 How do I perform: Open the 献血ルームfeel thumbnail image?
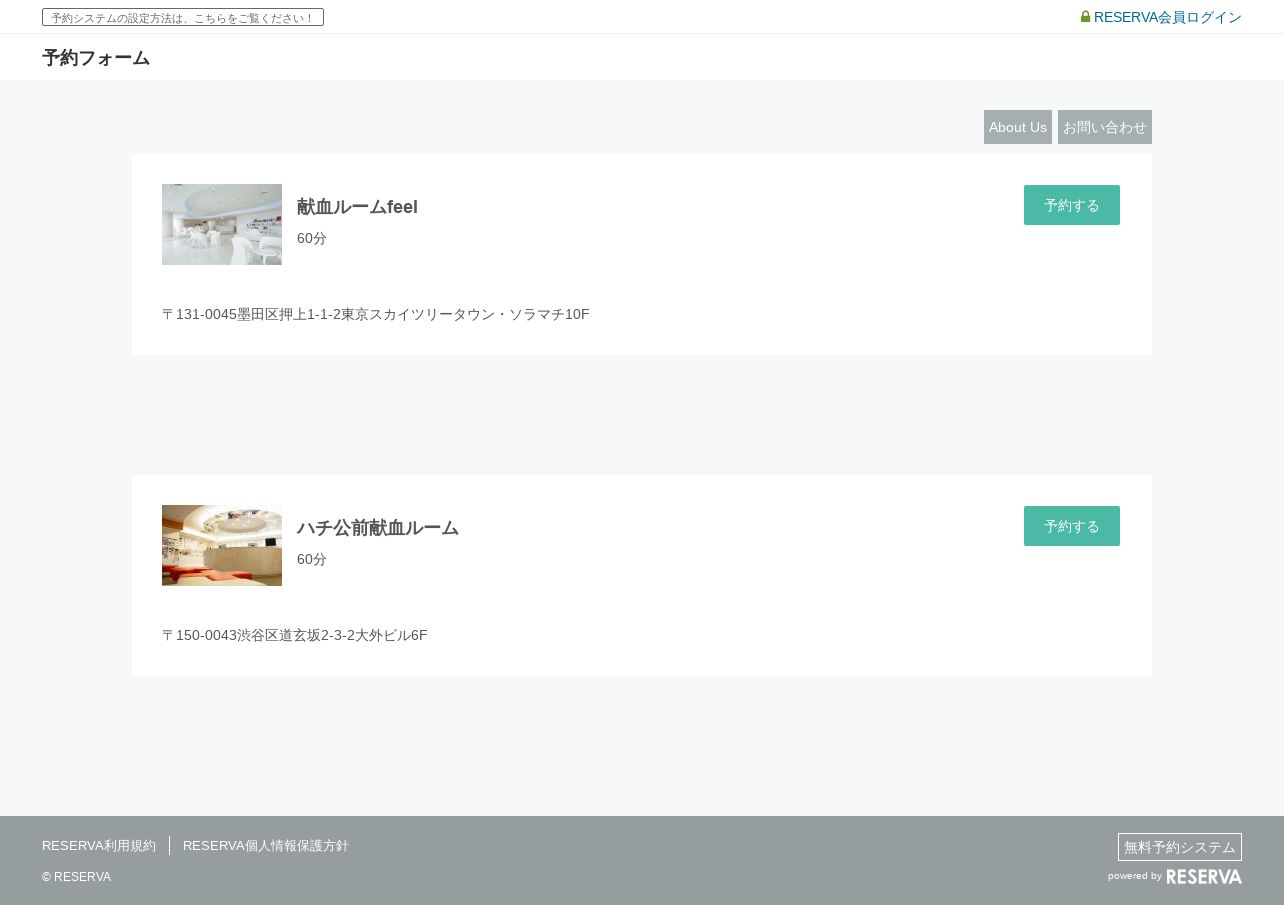tap(222, 224)
